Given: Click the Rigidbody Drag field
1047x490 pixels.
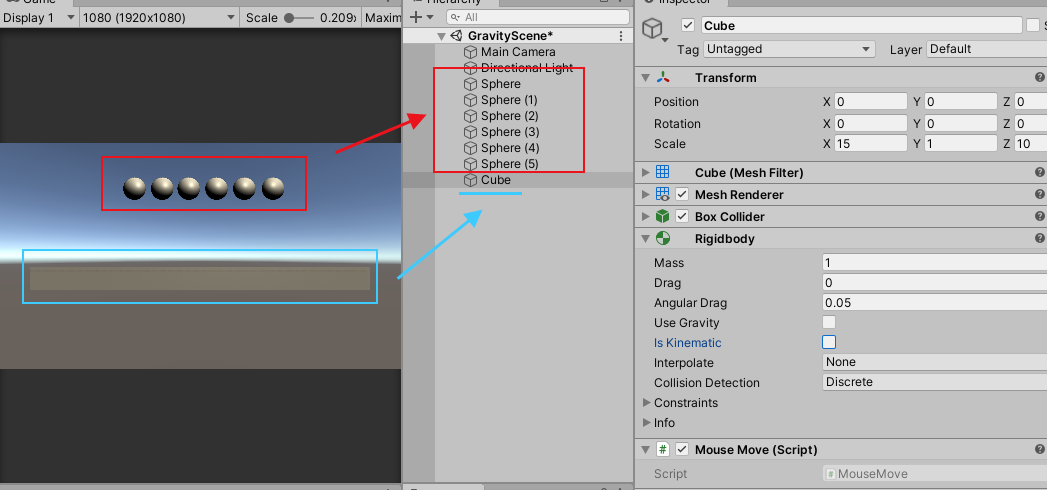Looking at the screenshot, I should [x=934, y=282].
